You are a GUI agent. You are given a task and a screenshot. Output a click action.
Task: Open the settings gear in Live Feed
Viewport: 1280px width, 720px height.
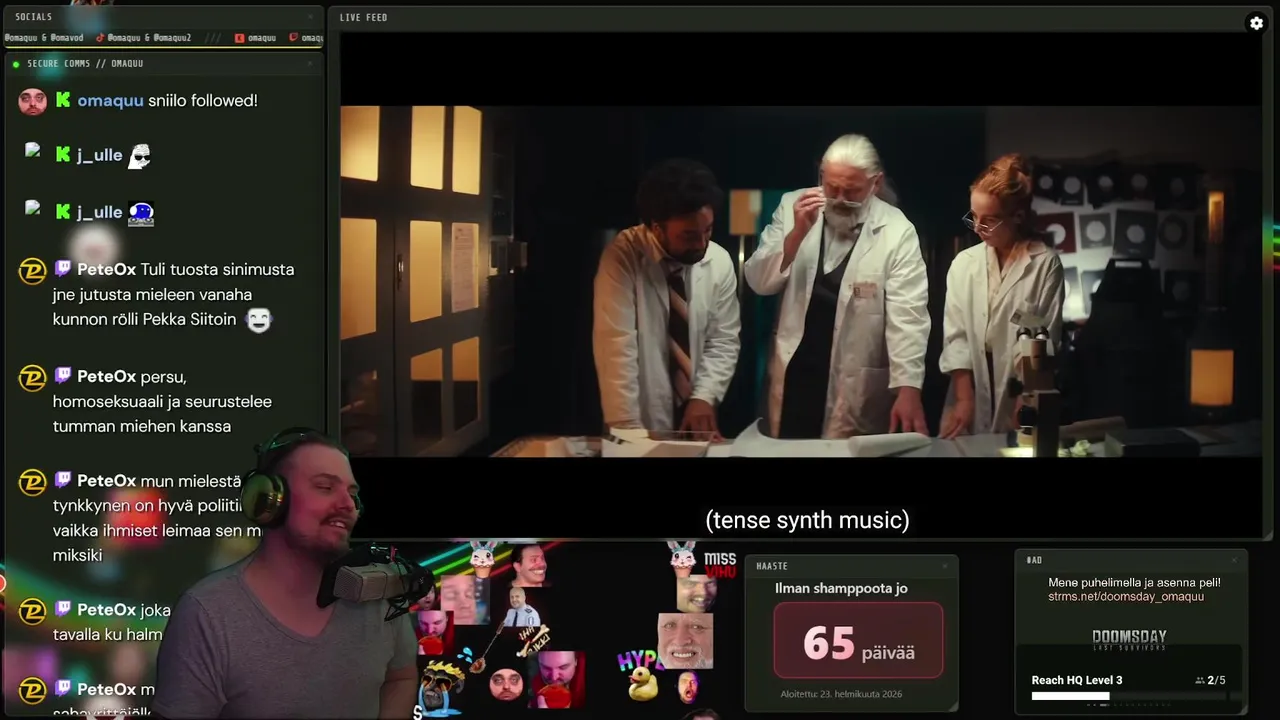1256,23
